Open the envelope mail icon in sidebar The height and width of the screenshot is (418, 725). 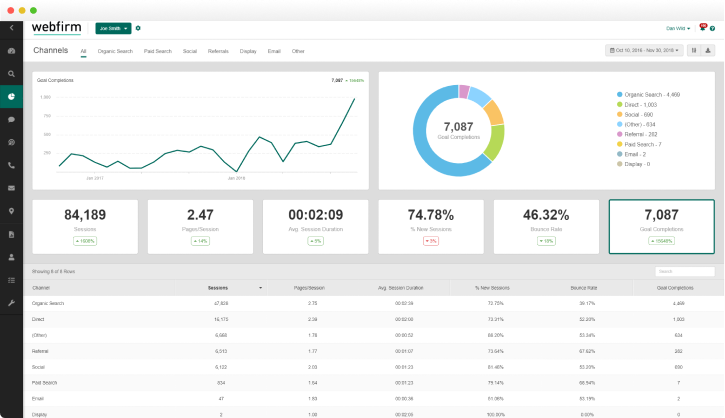12,188
